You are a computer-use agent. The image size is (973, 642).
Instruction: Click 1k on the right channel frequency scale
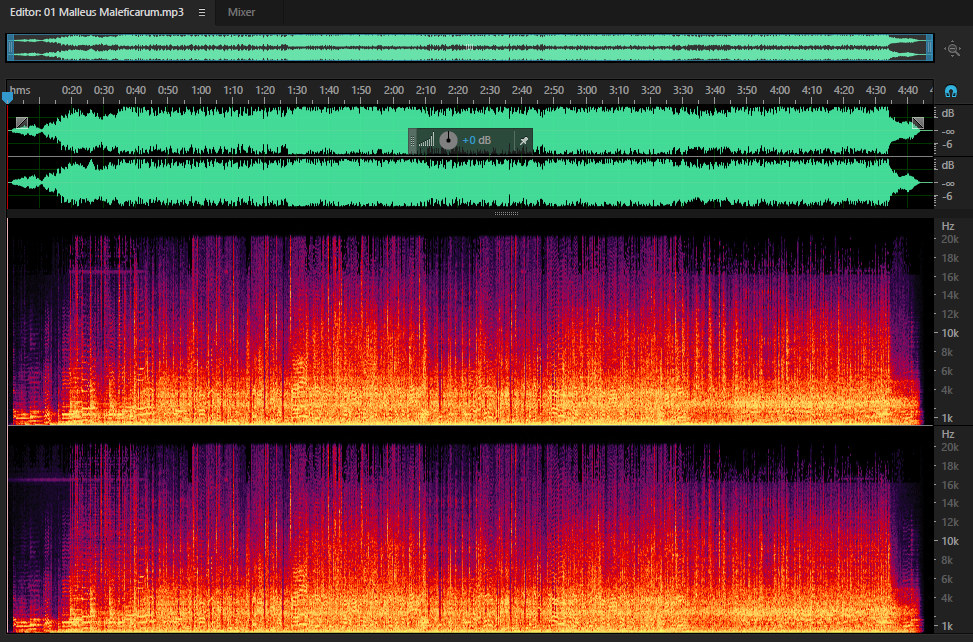(x=947, y=626)
